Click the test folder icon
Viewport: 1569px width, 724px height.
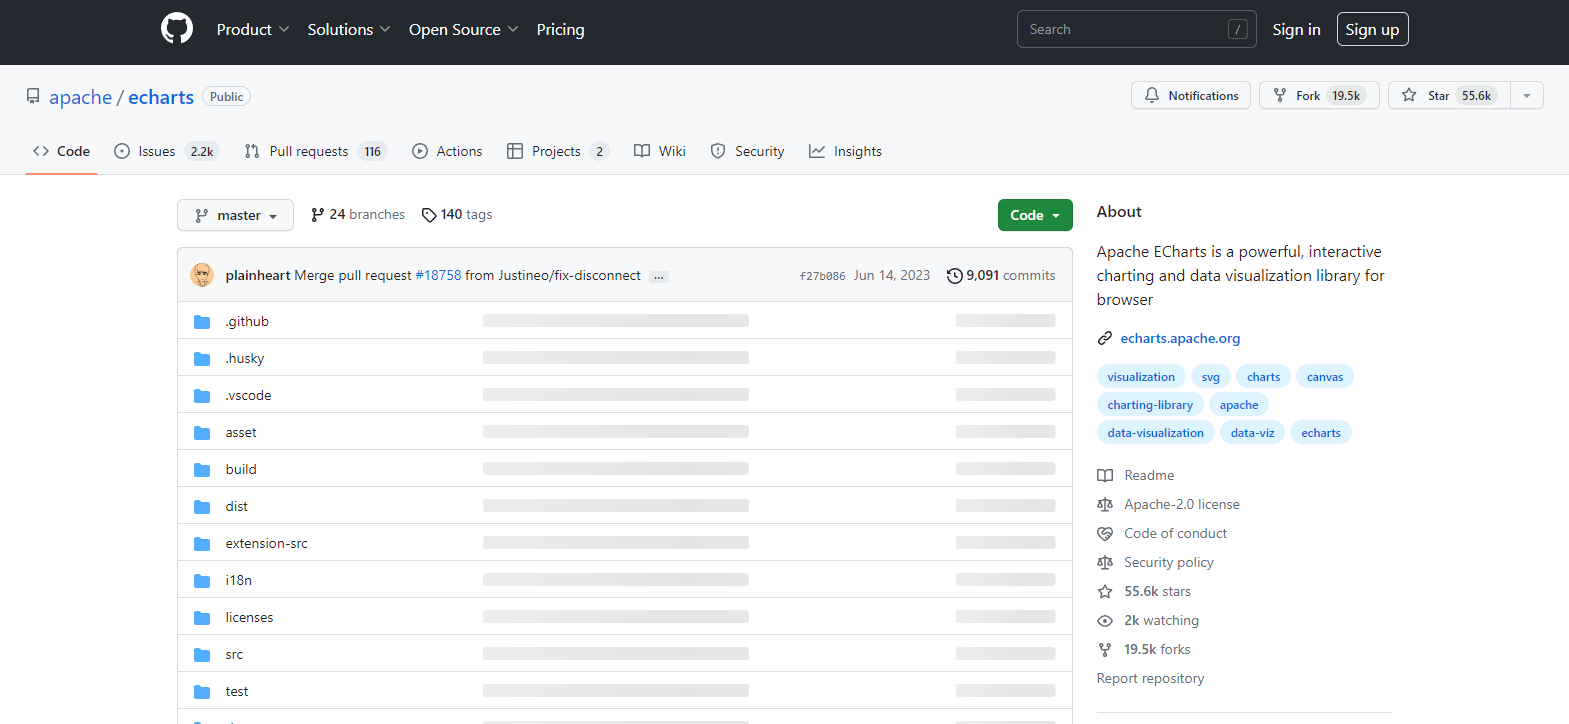pyautogui.click(x=202, y=692)
